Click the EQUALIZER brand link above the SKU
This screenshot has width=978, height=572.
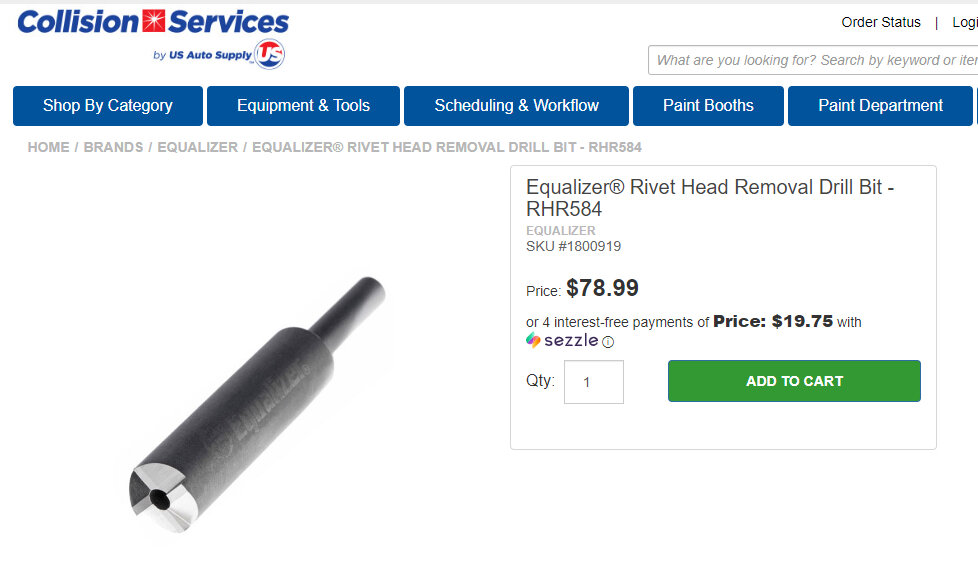click(x=560, y=231)
